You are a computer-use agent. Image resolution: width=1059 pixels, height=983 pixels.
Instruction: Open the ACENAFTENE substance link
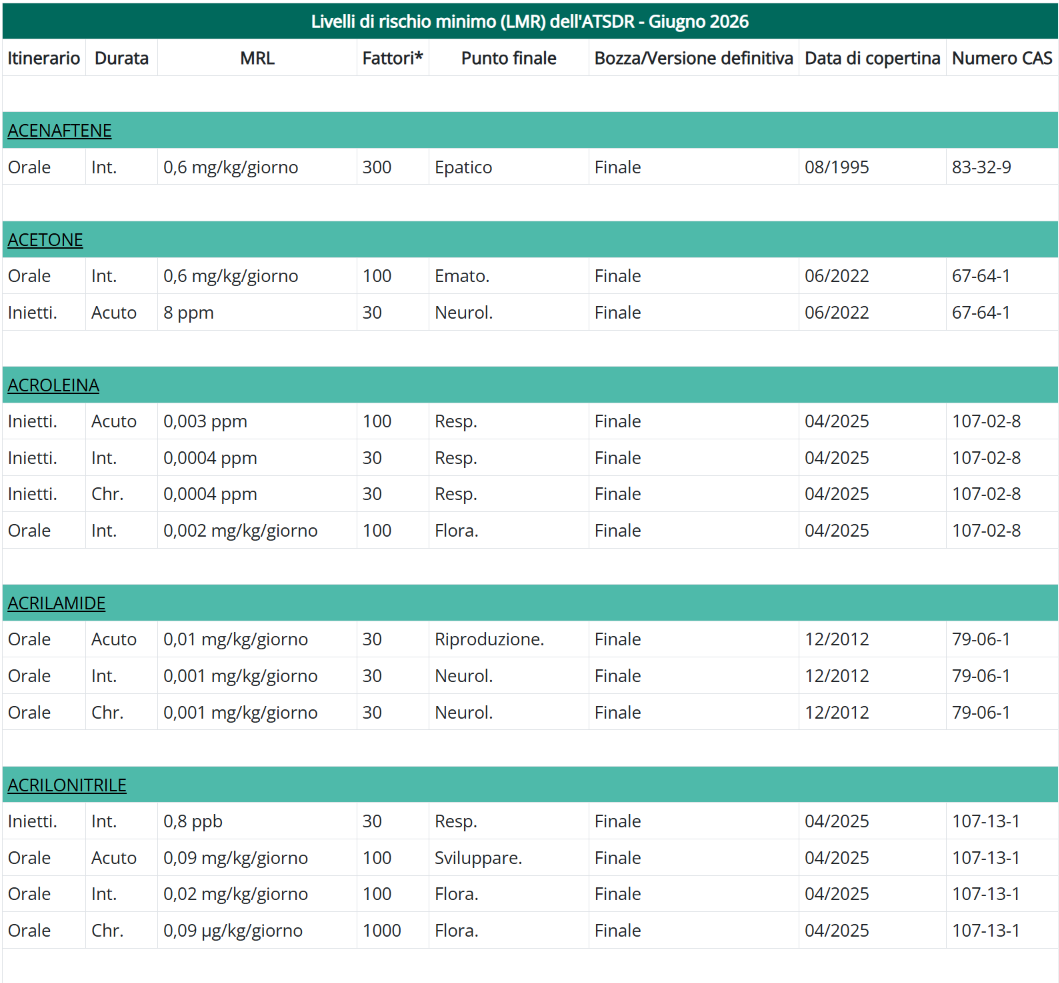point(59,130)
